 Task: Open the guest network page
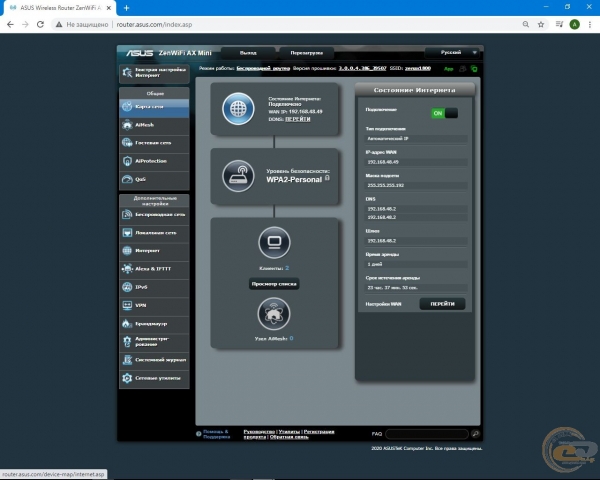pyautogui.click(x=154, y=143)
